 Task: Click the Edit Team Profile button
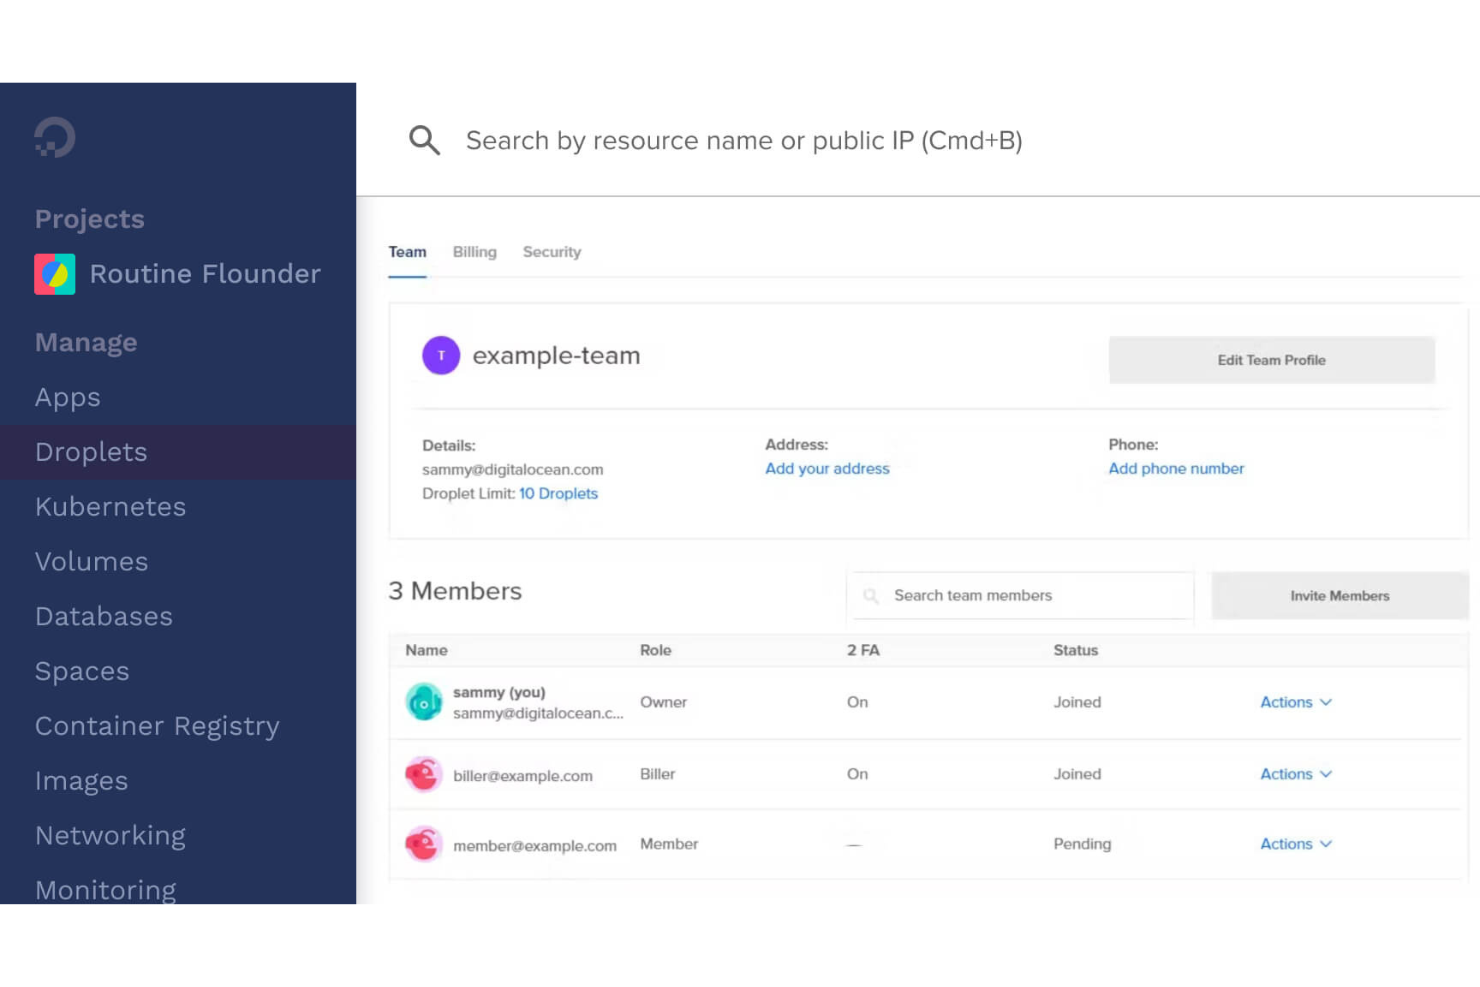(x=1271, y=360)
